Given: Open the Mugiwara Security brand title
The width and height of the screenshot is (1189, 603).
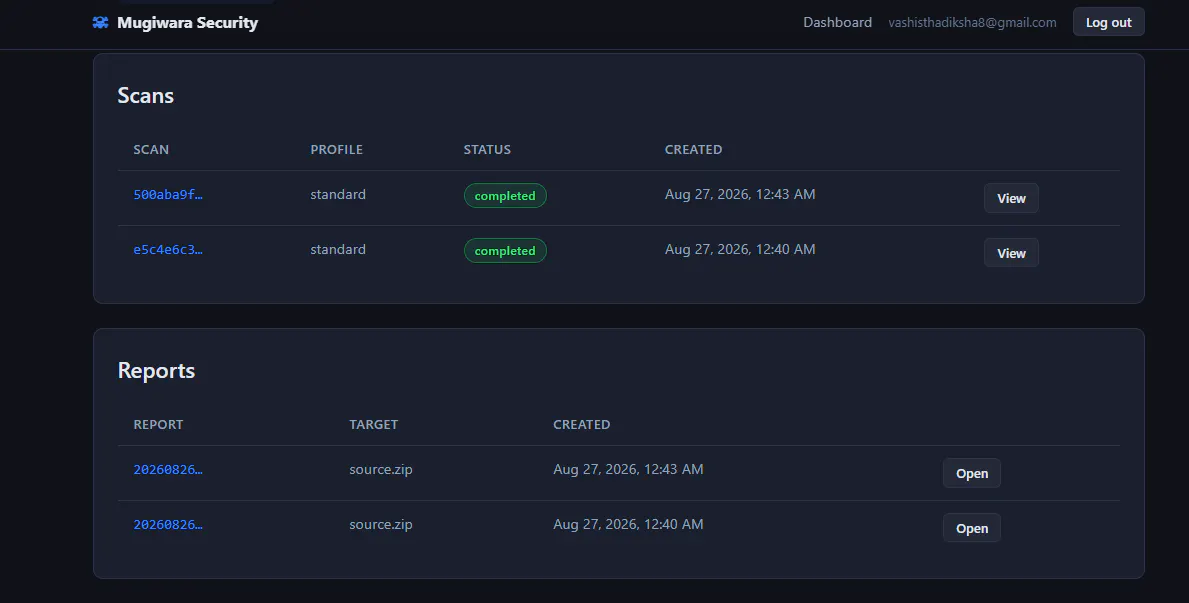Looking at the screenshot, I should pos(187,23).
